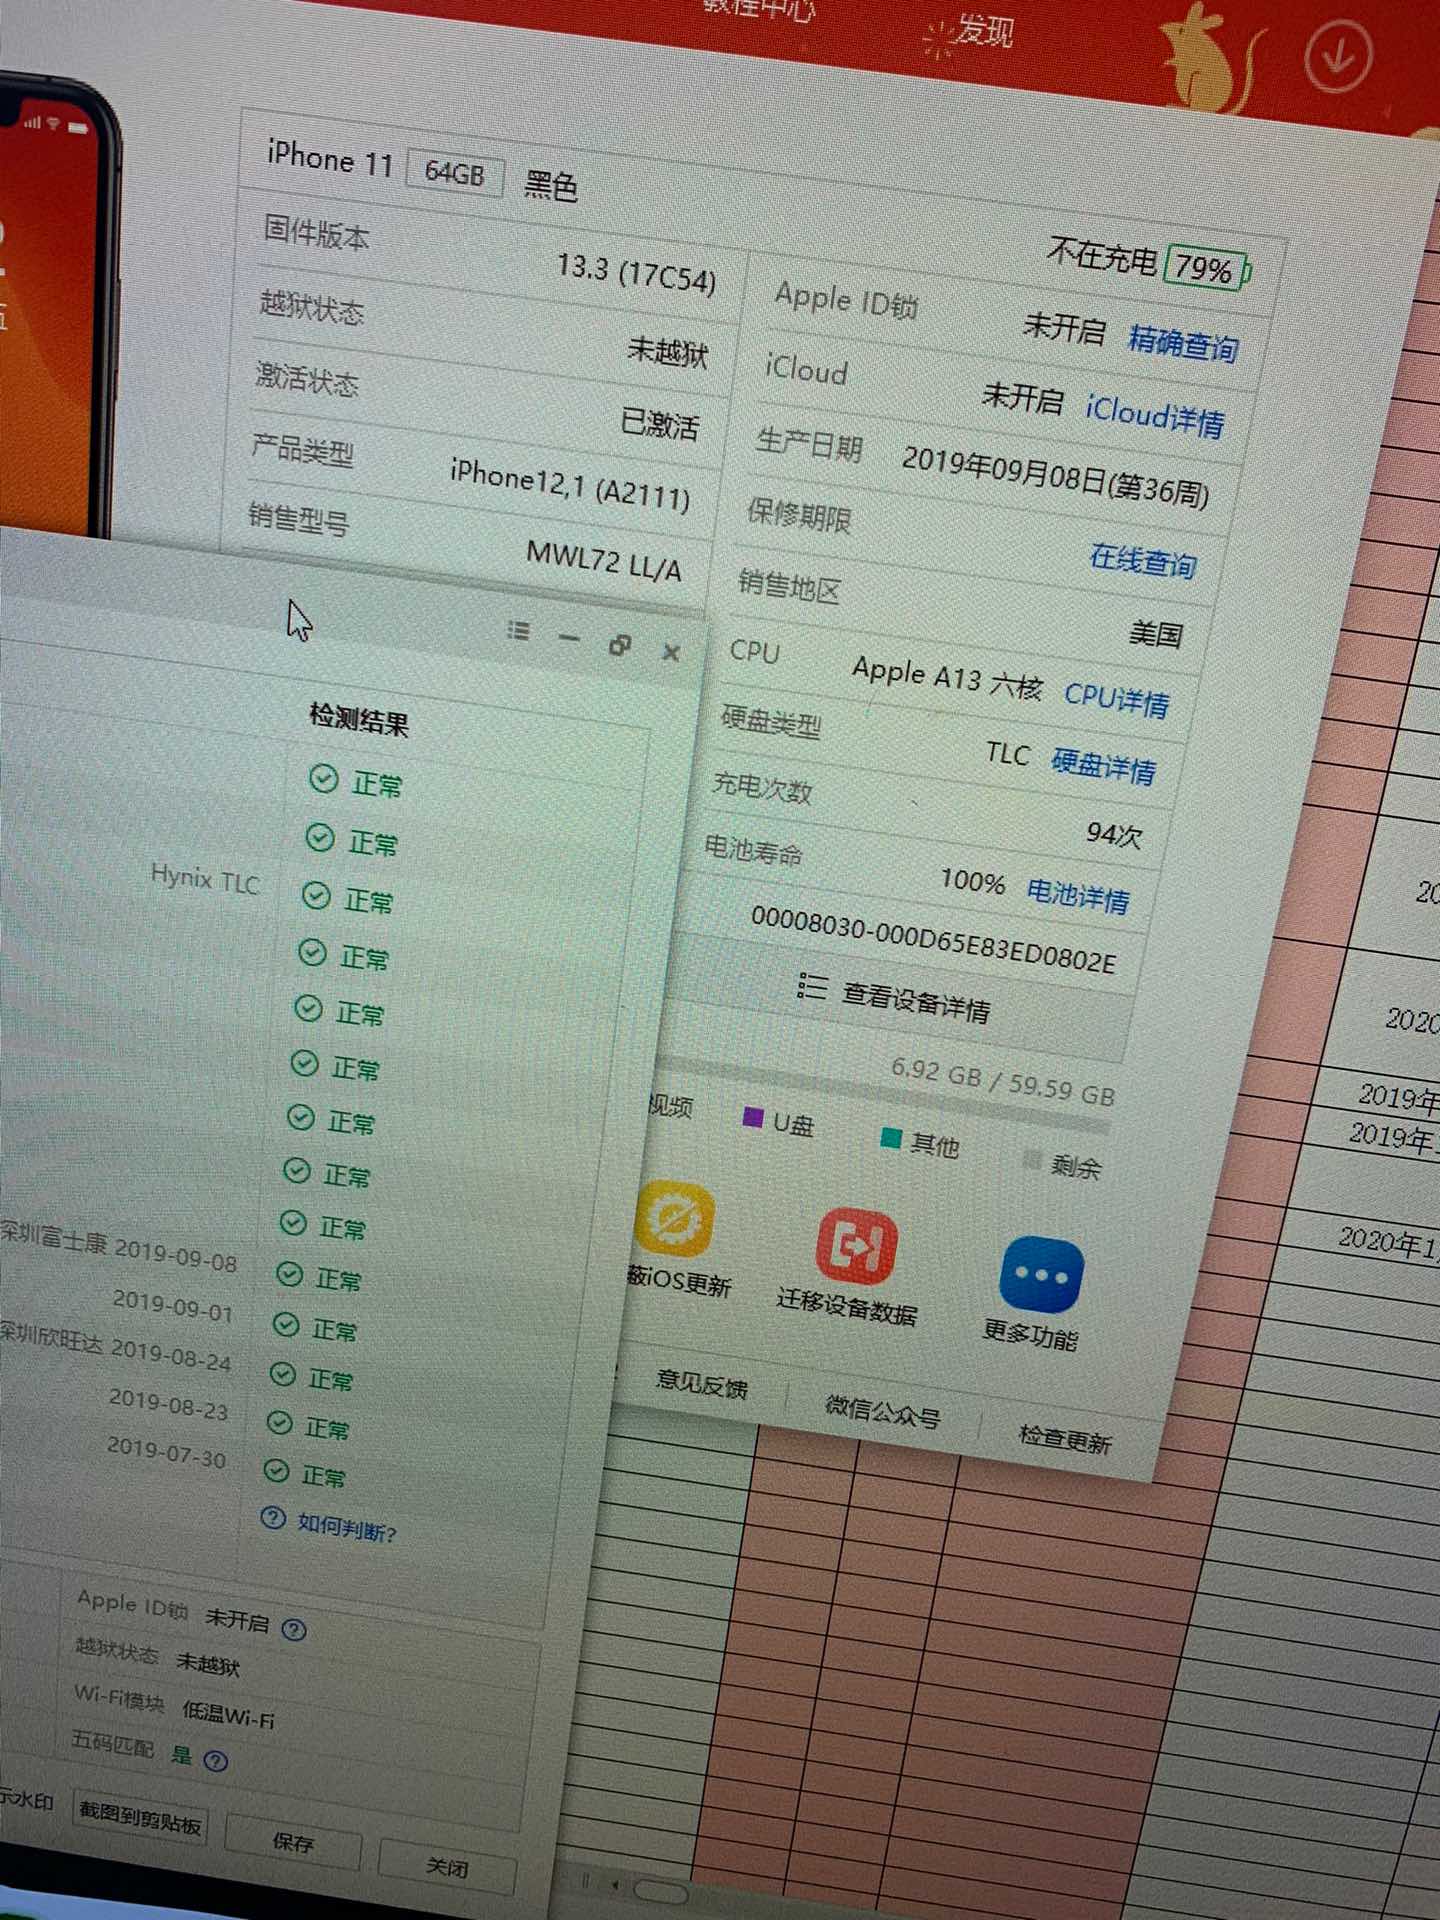Click the download arrow circle icon
This screenshot has height=1920, width=1440.
tap(1337, 56)
